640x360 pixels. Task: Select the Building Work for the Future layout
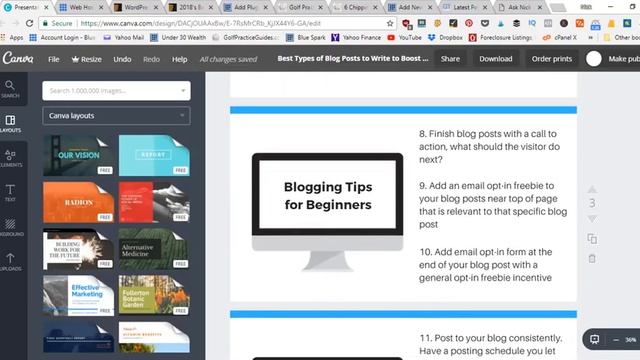click(x=78, y=249)
